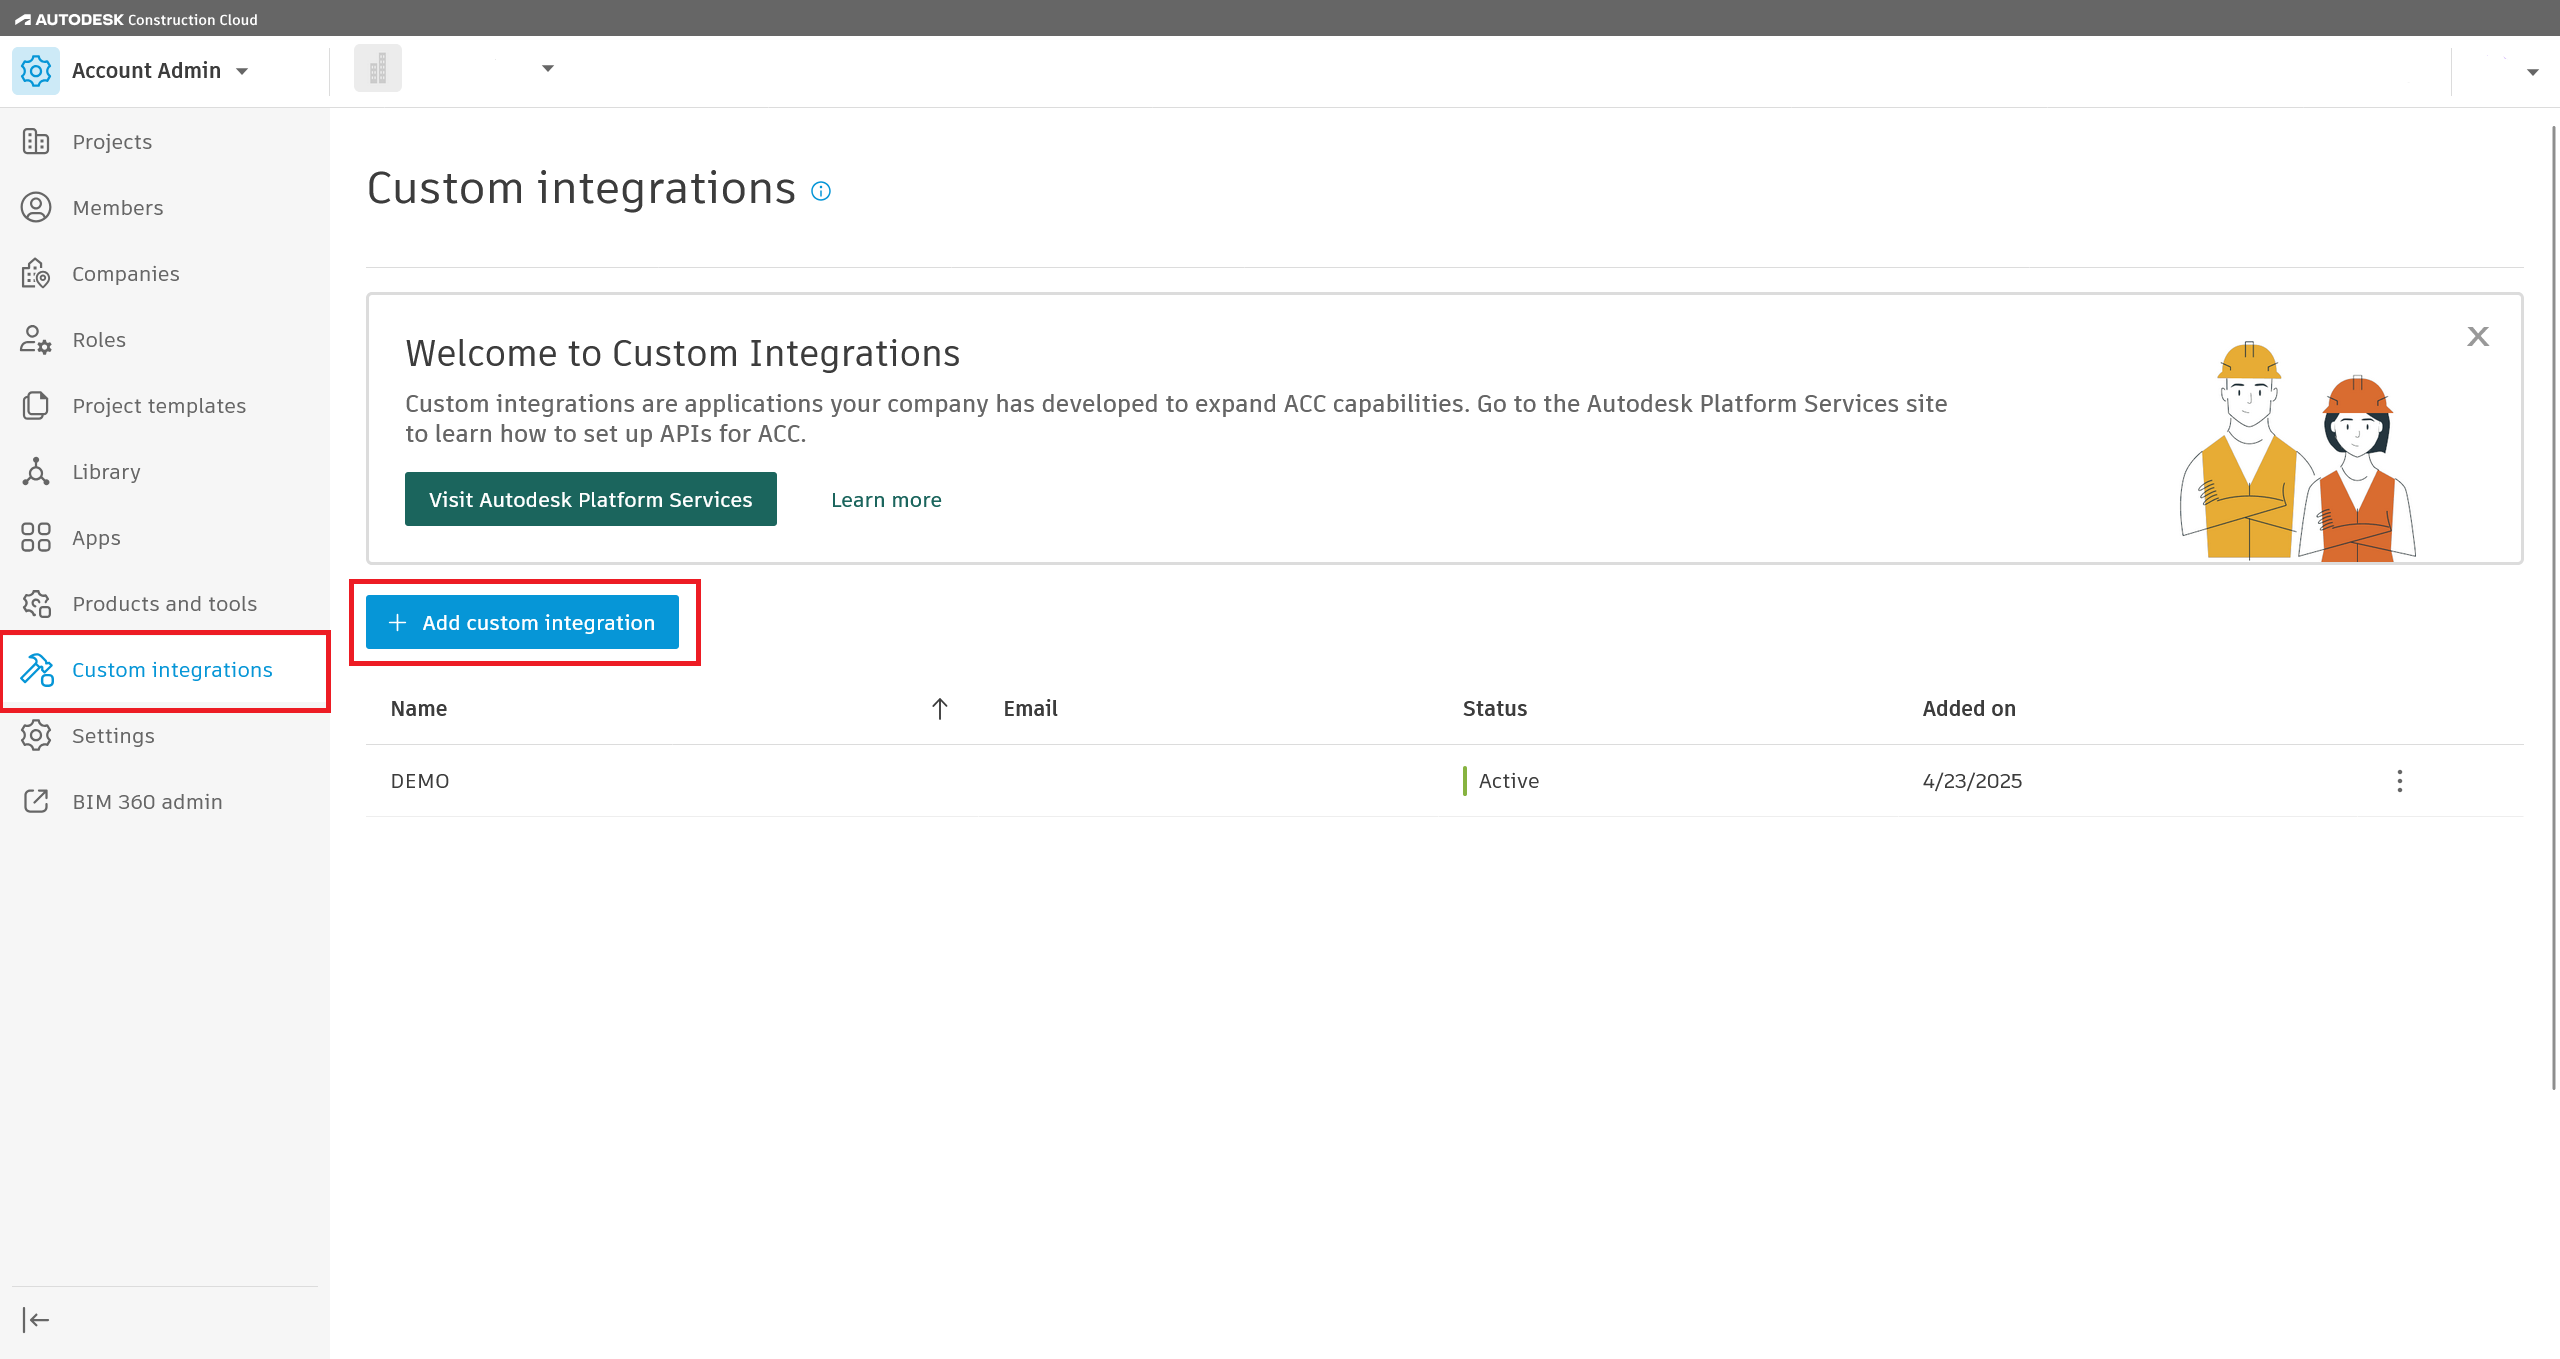Viewport: 2560px width, 1359px height.
Task: Go to Members in sidebar
Action: pos(118,208)
